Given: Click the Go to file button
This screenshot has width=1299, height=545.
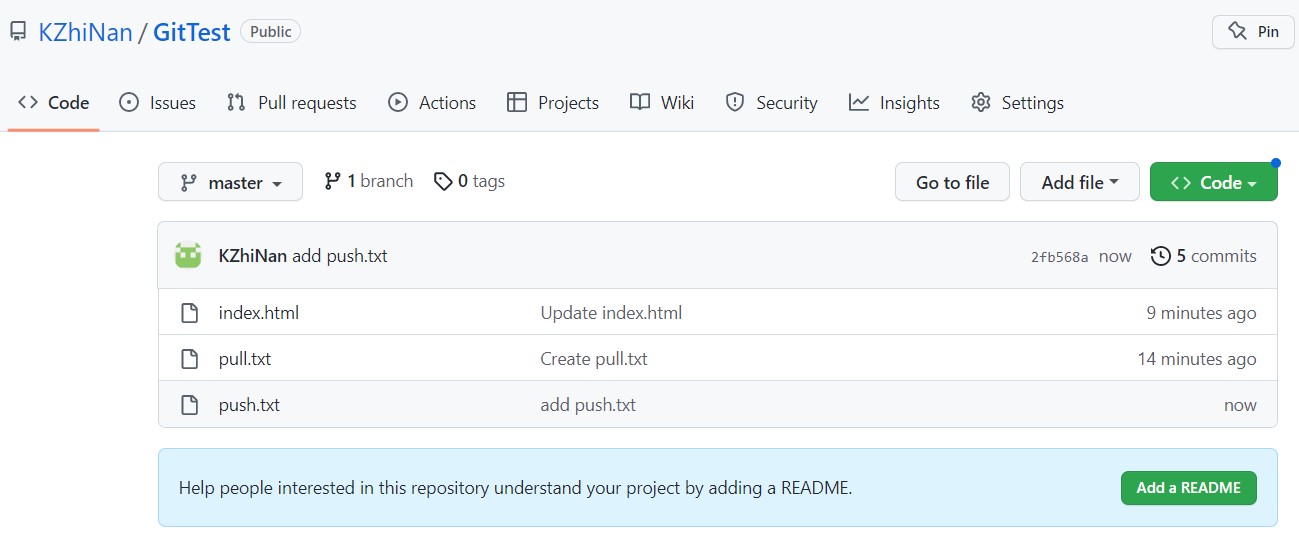Looking at the screenshot, I should click(952, 182).
